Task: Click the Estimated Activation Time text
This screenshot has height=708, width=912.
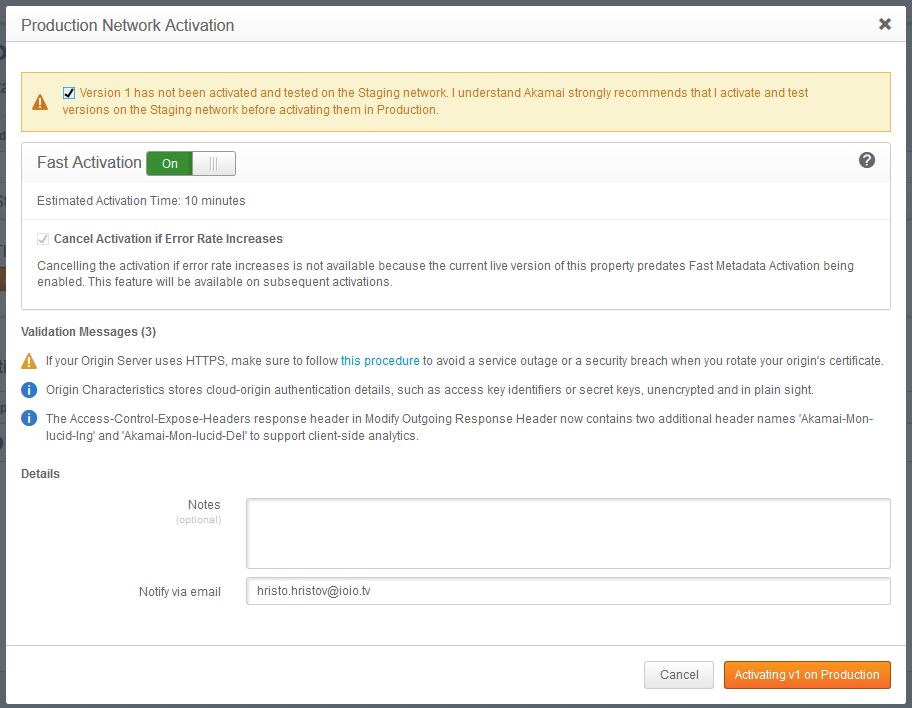Action: [141, 201]
